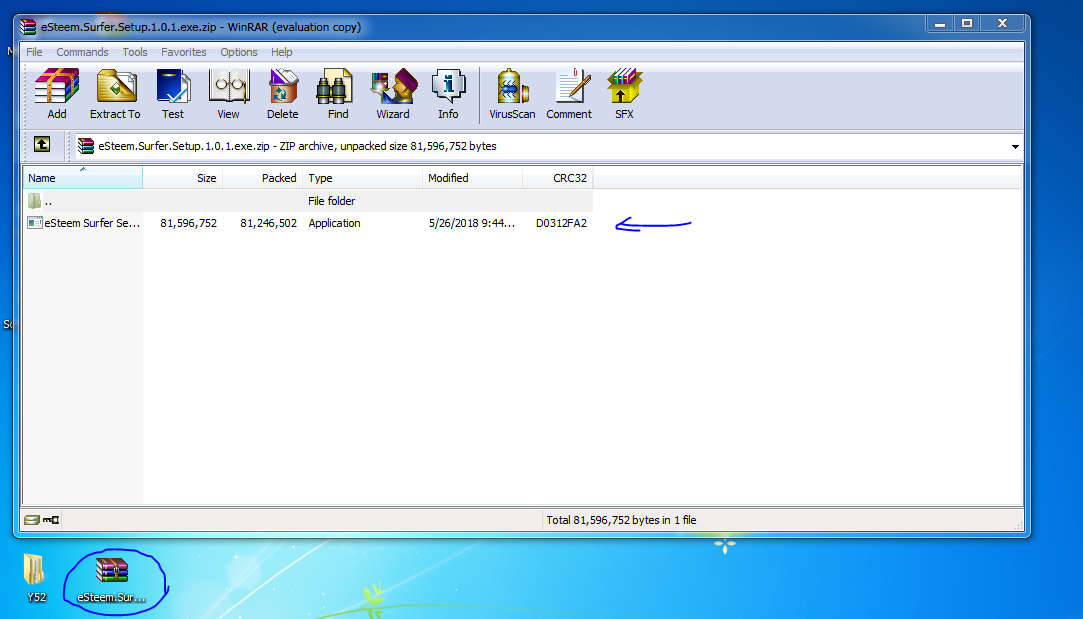Sort by Packed column header
Viewport: 1083px width, 619px height.
click(x=262, y=178)
